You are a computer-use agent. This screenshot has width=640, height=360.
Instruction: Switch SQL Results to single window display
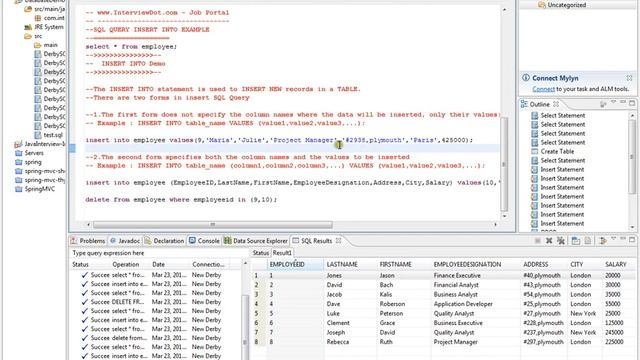tap(576, 241)
